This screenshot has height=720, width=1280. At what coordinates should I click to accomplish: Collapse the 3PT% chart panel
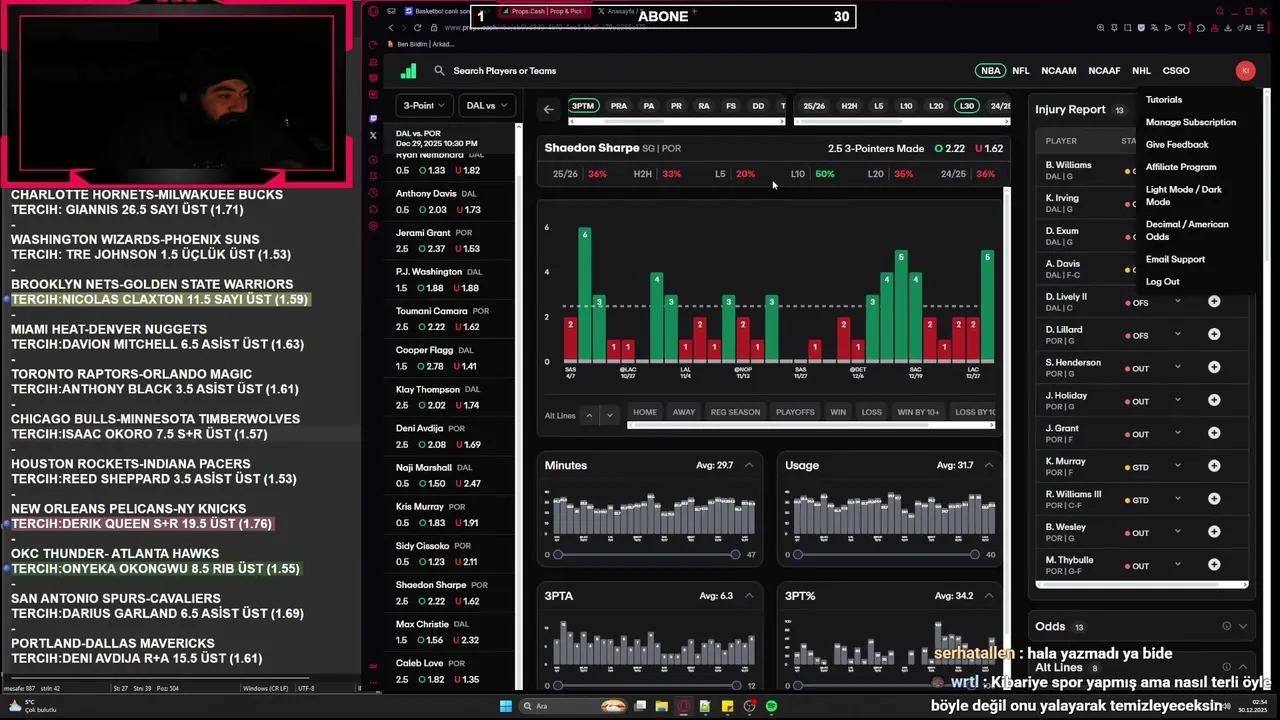point(989,596)
